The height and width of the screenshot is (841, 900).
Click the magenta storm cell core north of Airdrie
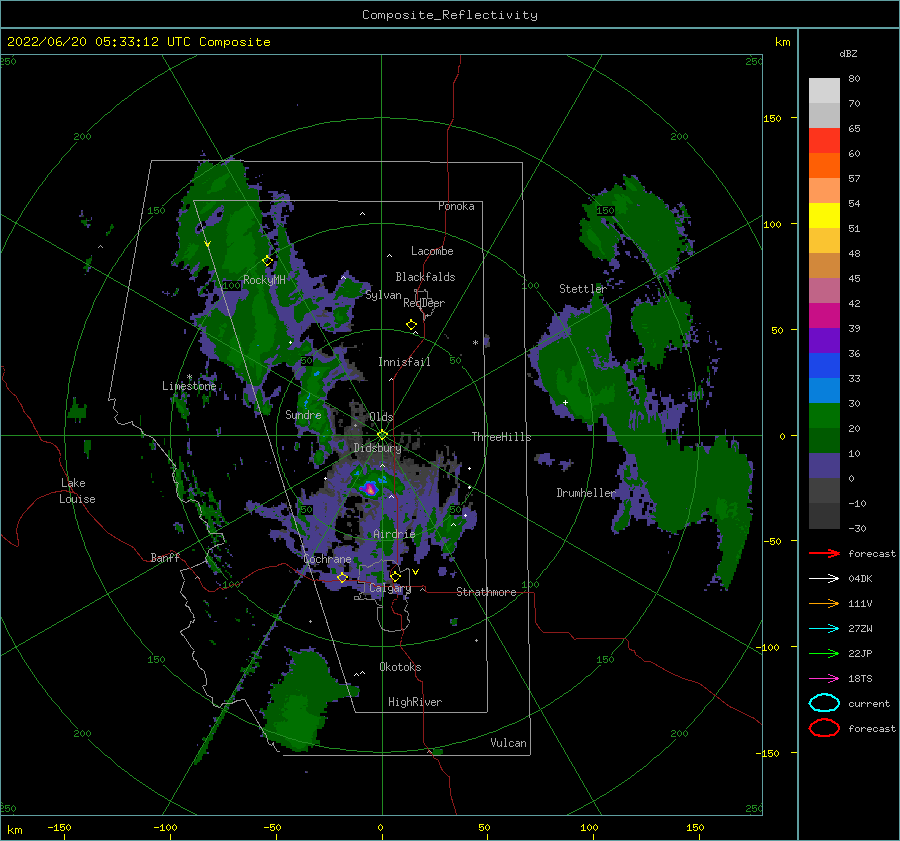370,489
